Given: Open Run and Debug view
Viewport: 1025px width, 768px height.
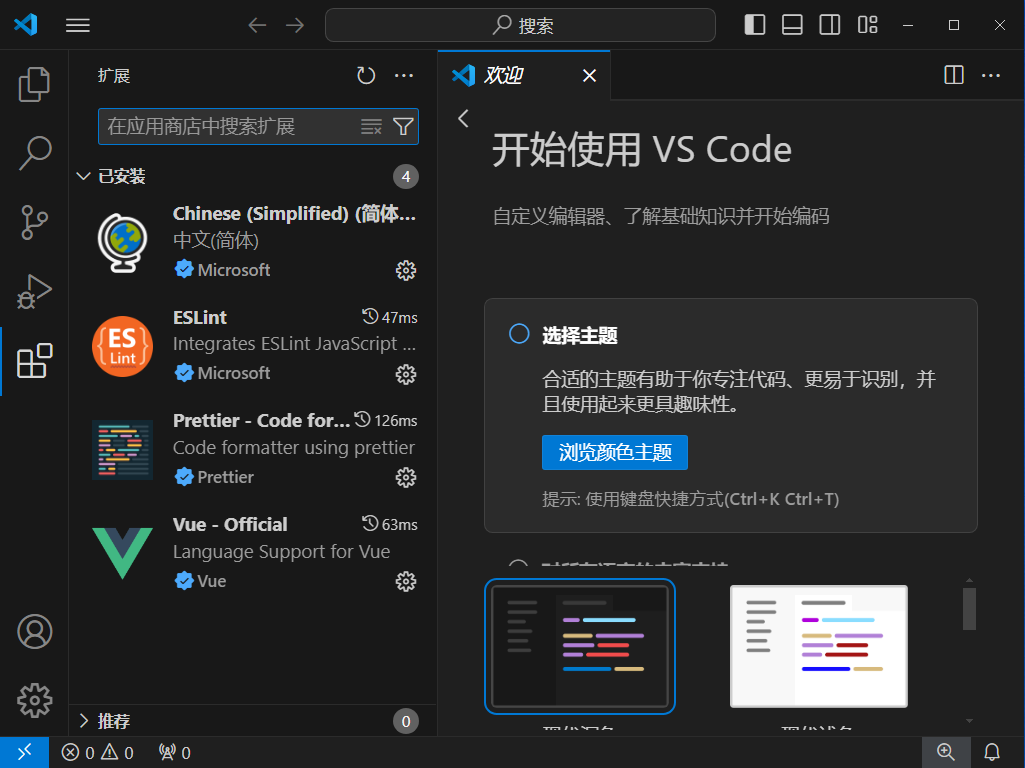Looking at the screenshot, I should coord(34,291).
